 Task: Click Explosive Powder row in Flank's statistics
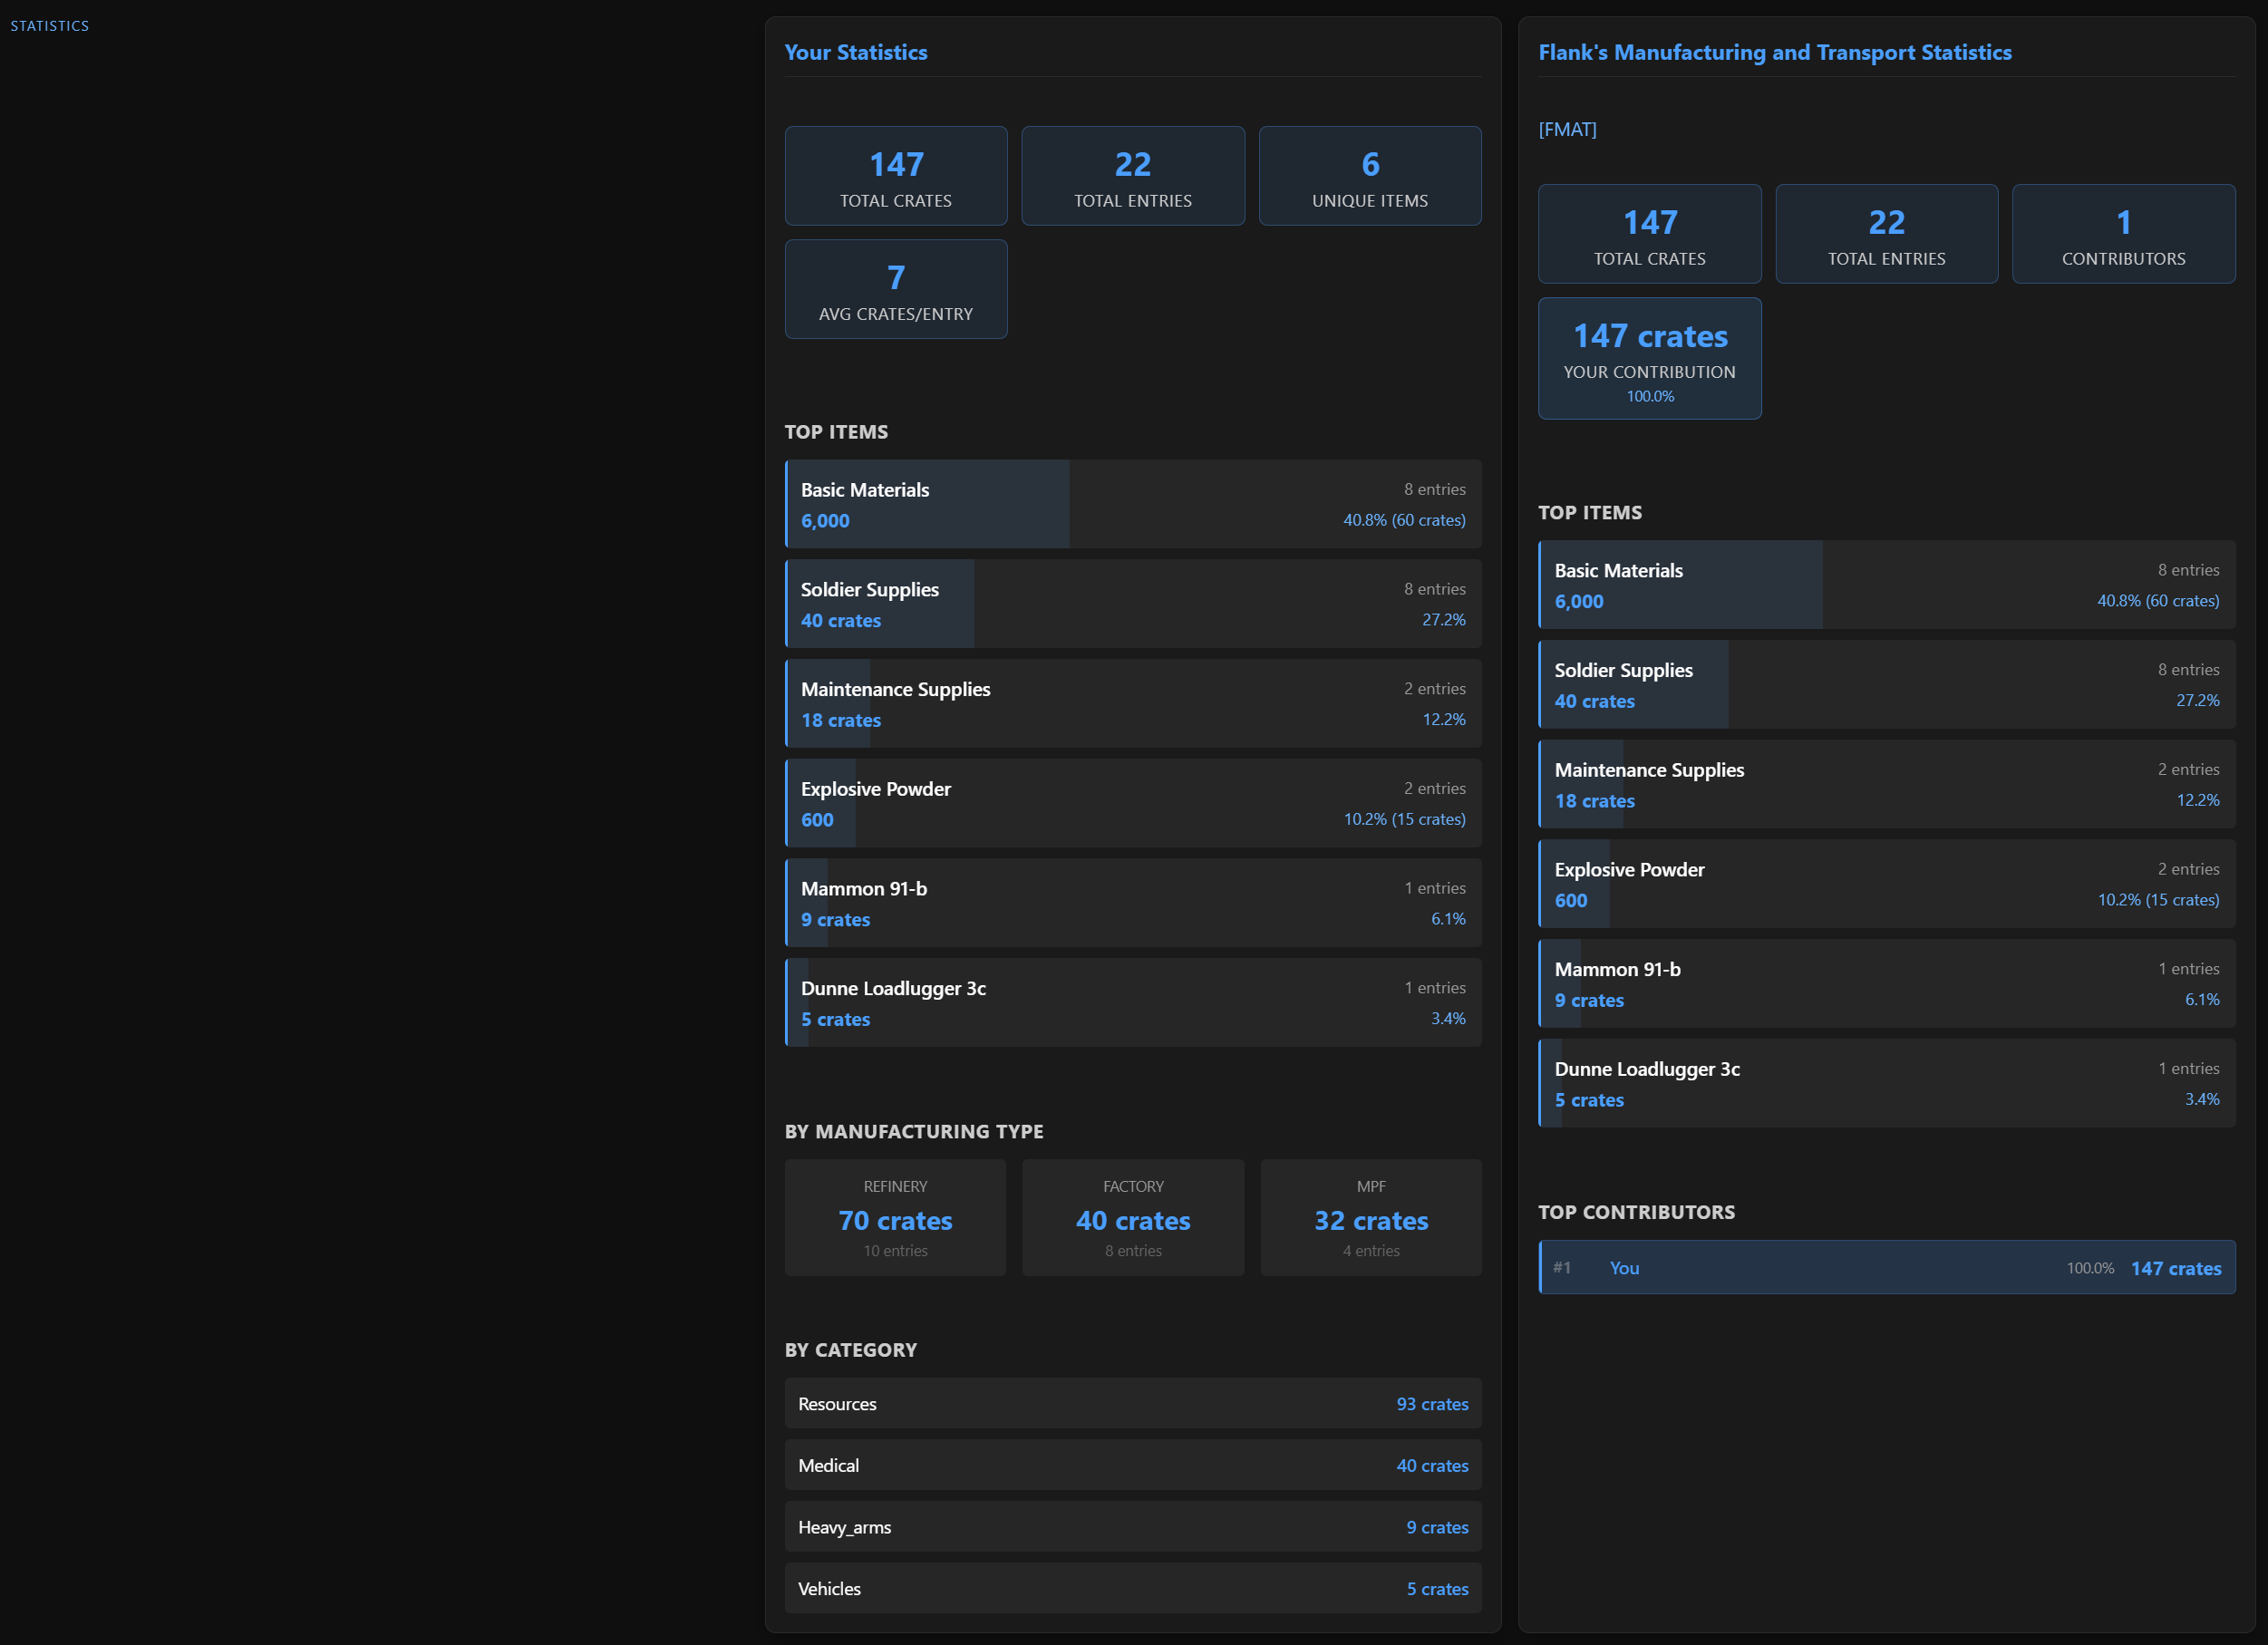tap(1886, 884)
